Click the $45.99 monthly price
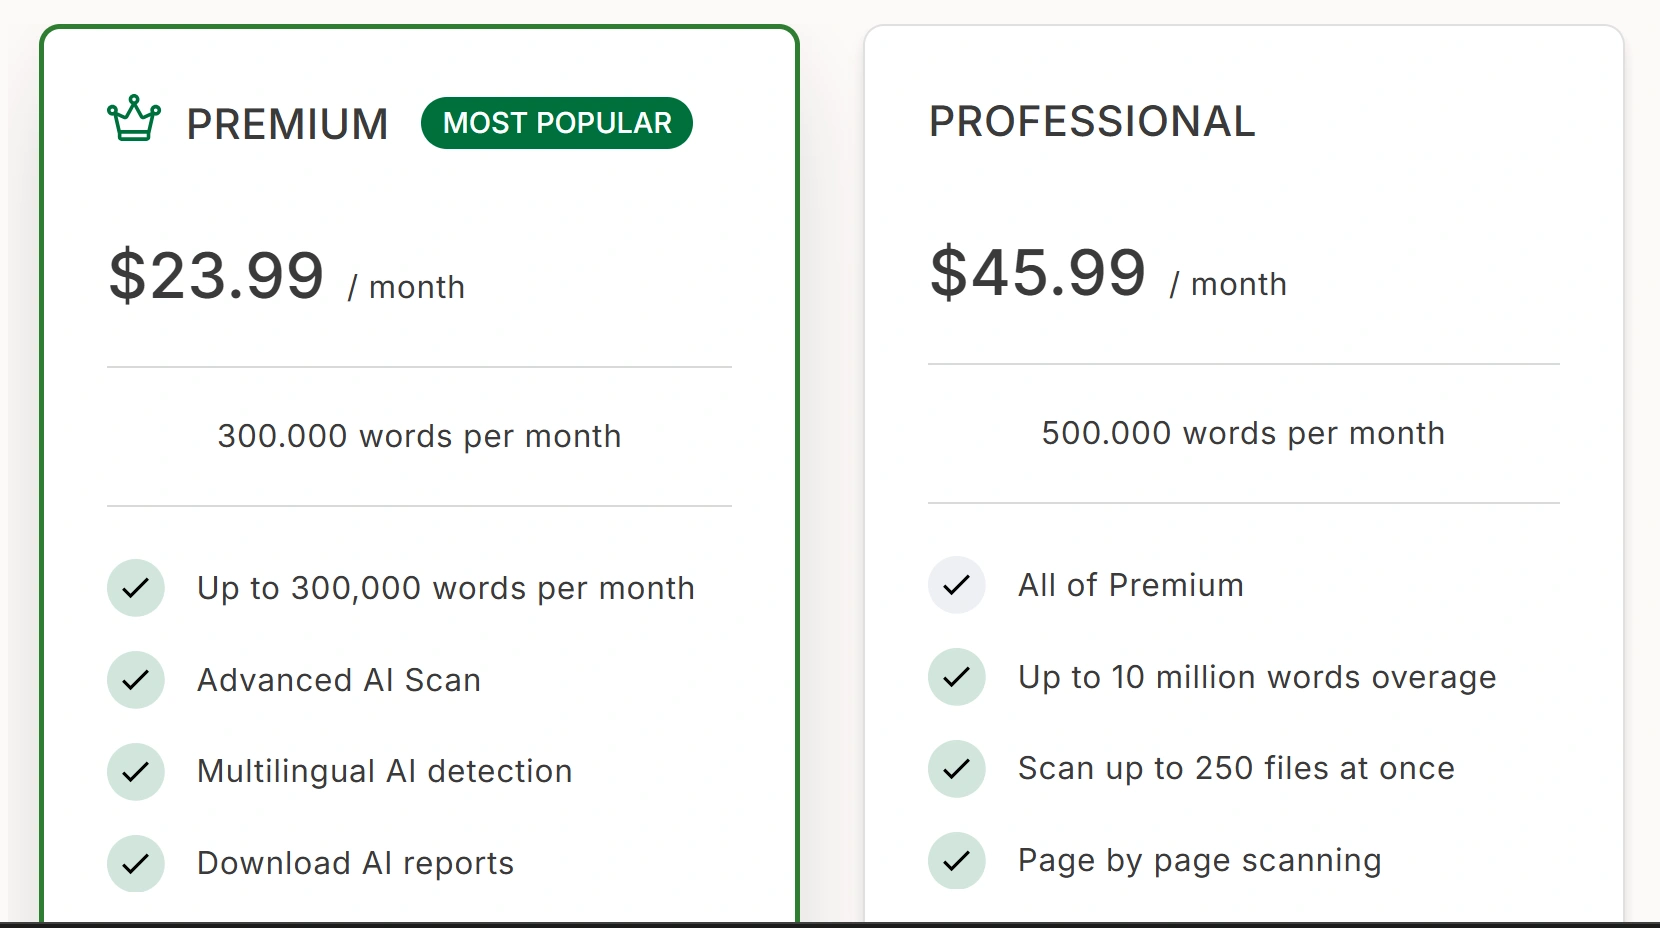The image size is (1660, 928). [1038, 273]
